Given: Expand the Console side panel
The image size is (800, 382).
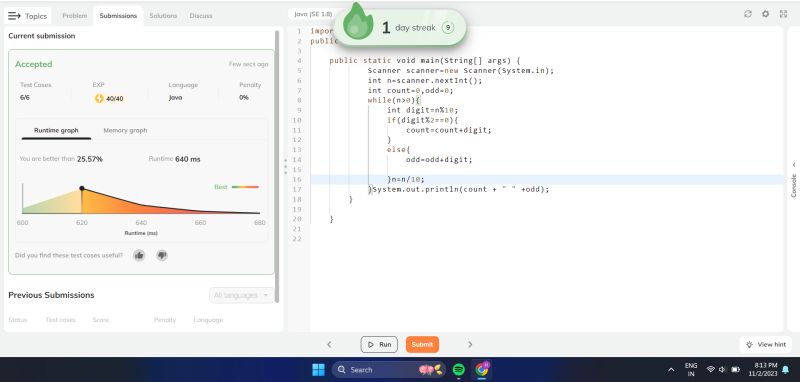Looking at the screenshot, I should point(793,179).
